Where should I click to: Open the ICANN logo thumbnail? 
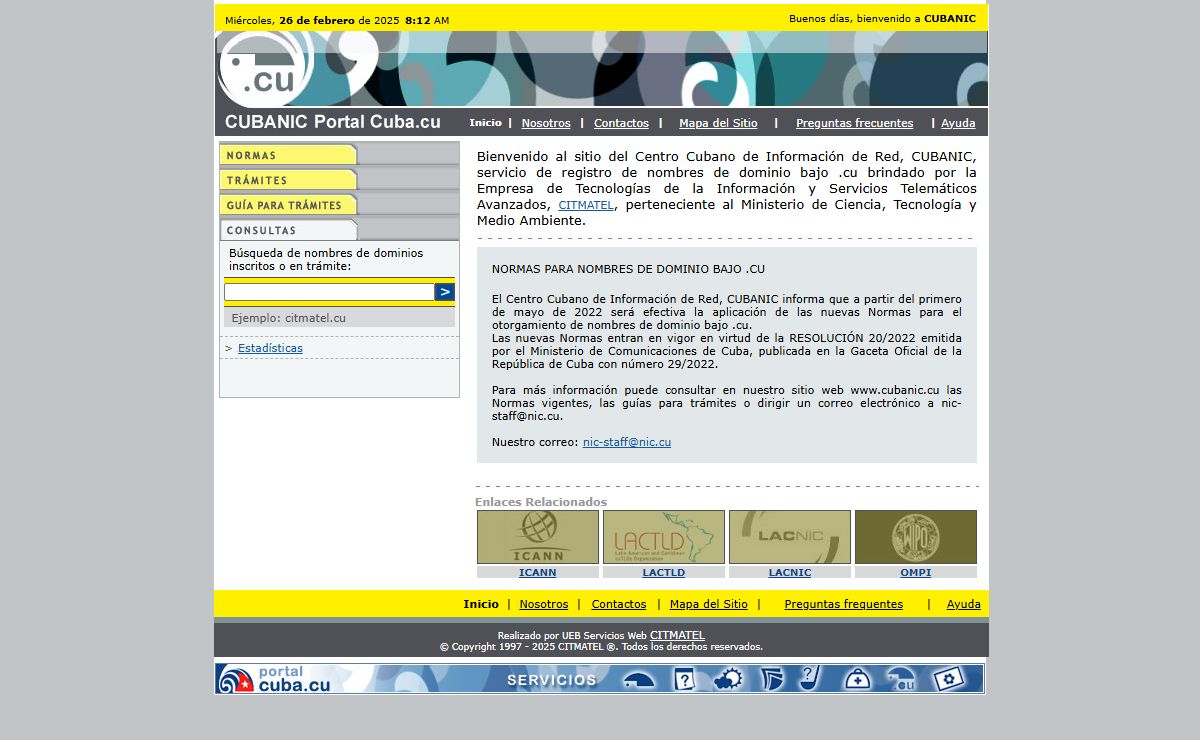click(x=538, y=537)
